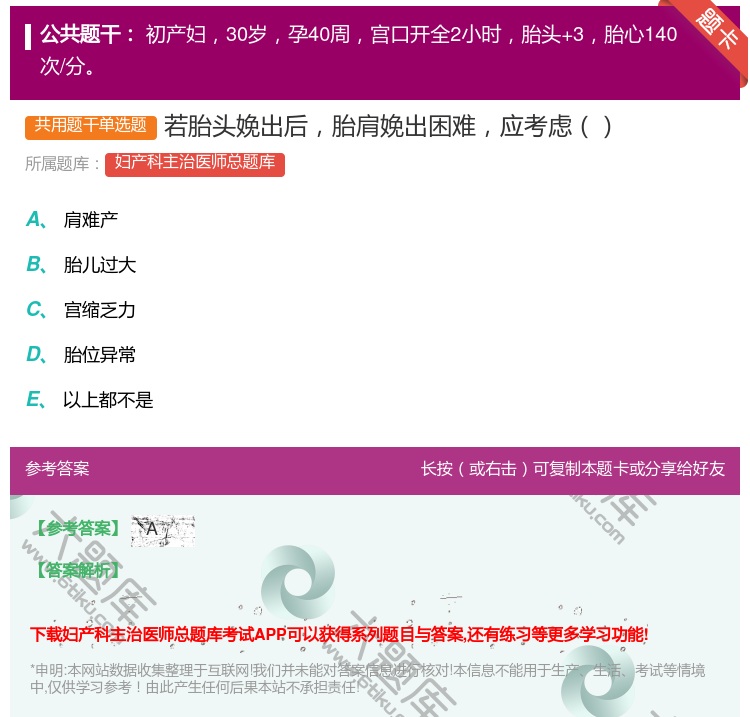Click the orange 共用题干单选题 tag
The height and width of the screenshot is (717, 750).
(91, 126)
